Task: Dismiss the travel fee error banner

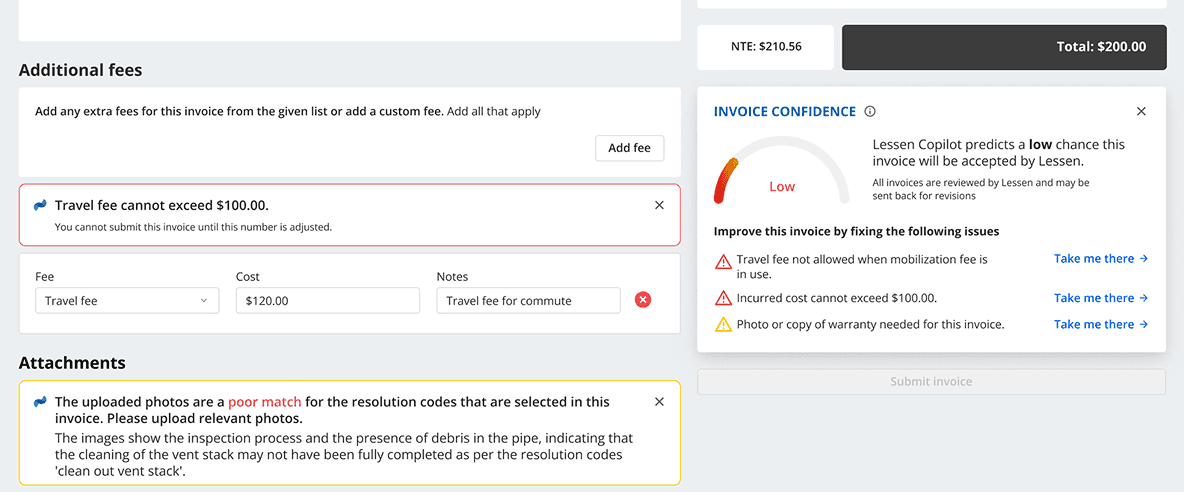Action: 659,205
